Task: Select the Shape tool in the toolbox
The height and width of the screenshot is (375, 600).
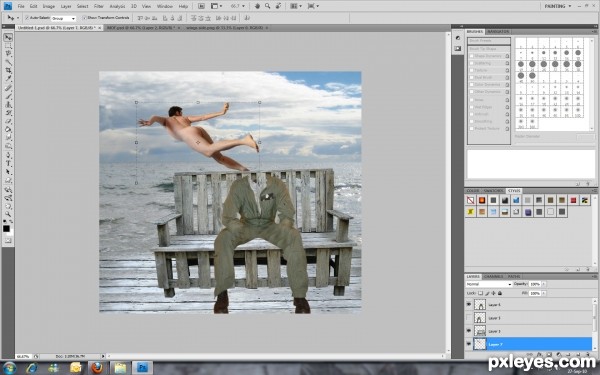Action: tap(8, 181)
